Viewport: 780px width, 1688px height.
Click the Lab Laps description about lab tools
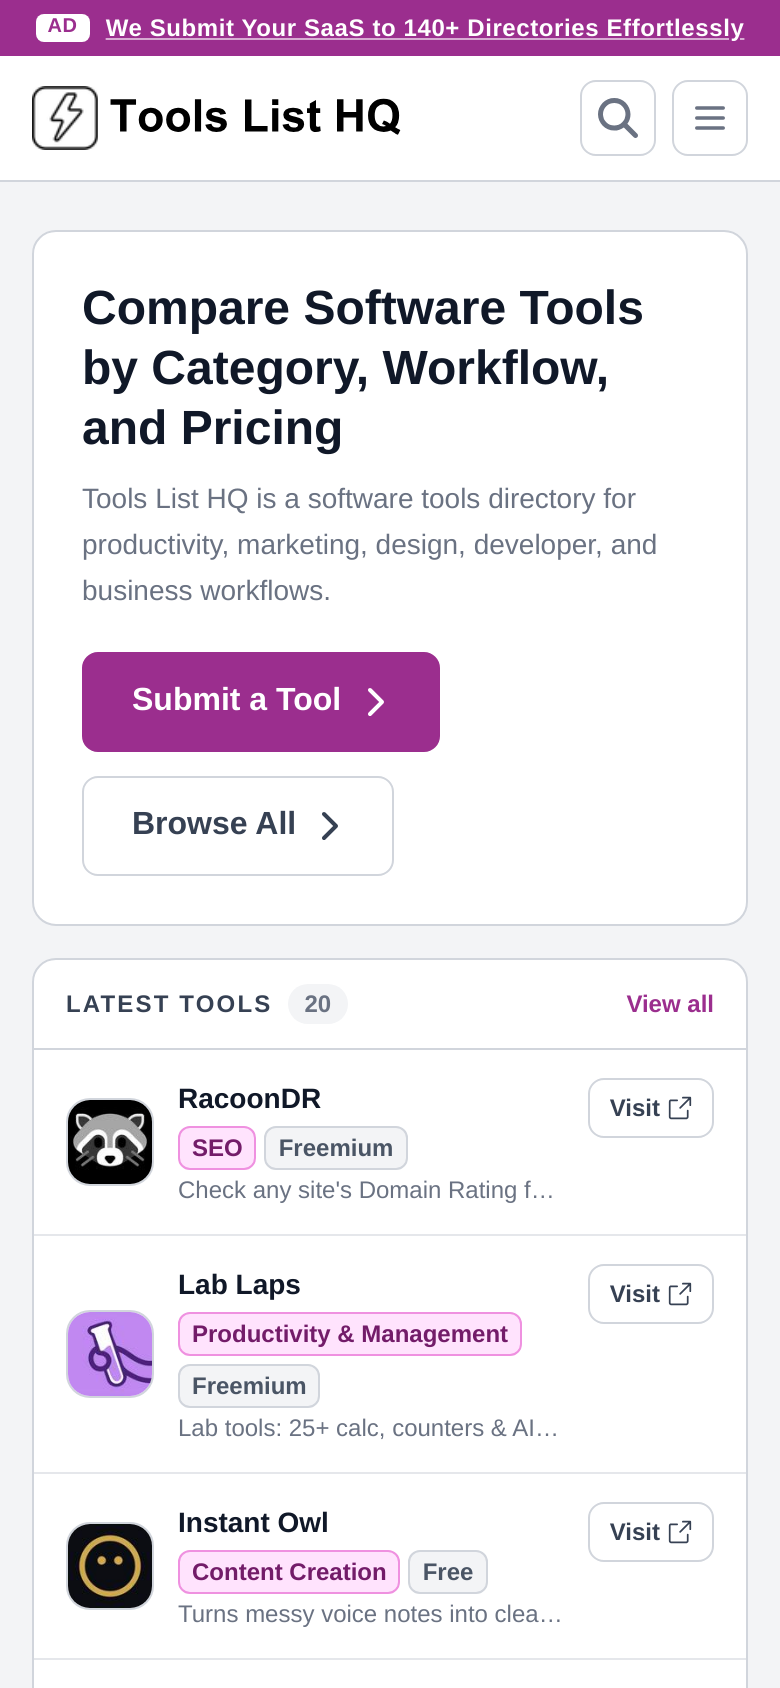click(368, 1428)
